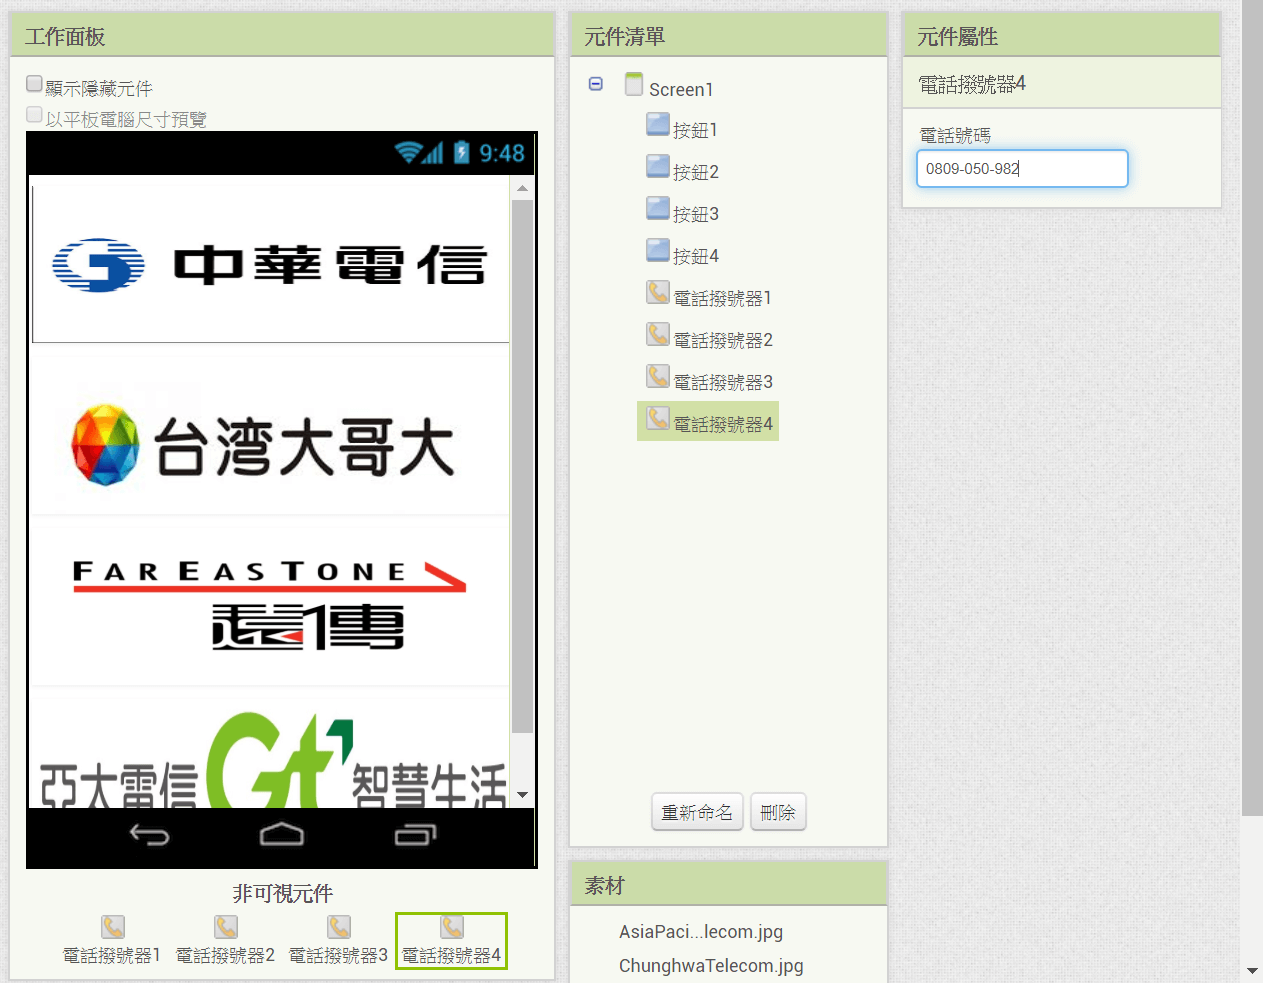Select 電話撥號器1 label in the component tree
1263x983 pixels.
[x=722, y=298]
